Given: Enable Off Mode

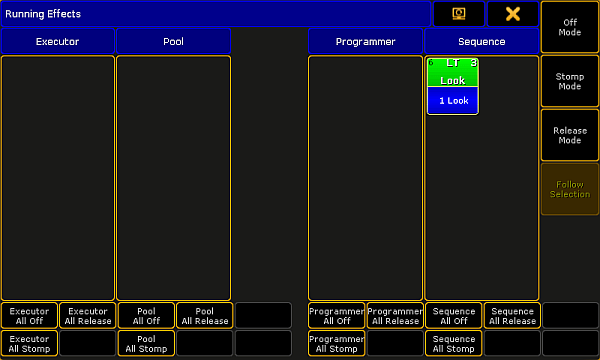Looking at the screenshot, I should 569,27.
